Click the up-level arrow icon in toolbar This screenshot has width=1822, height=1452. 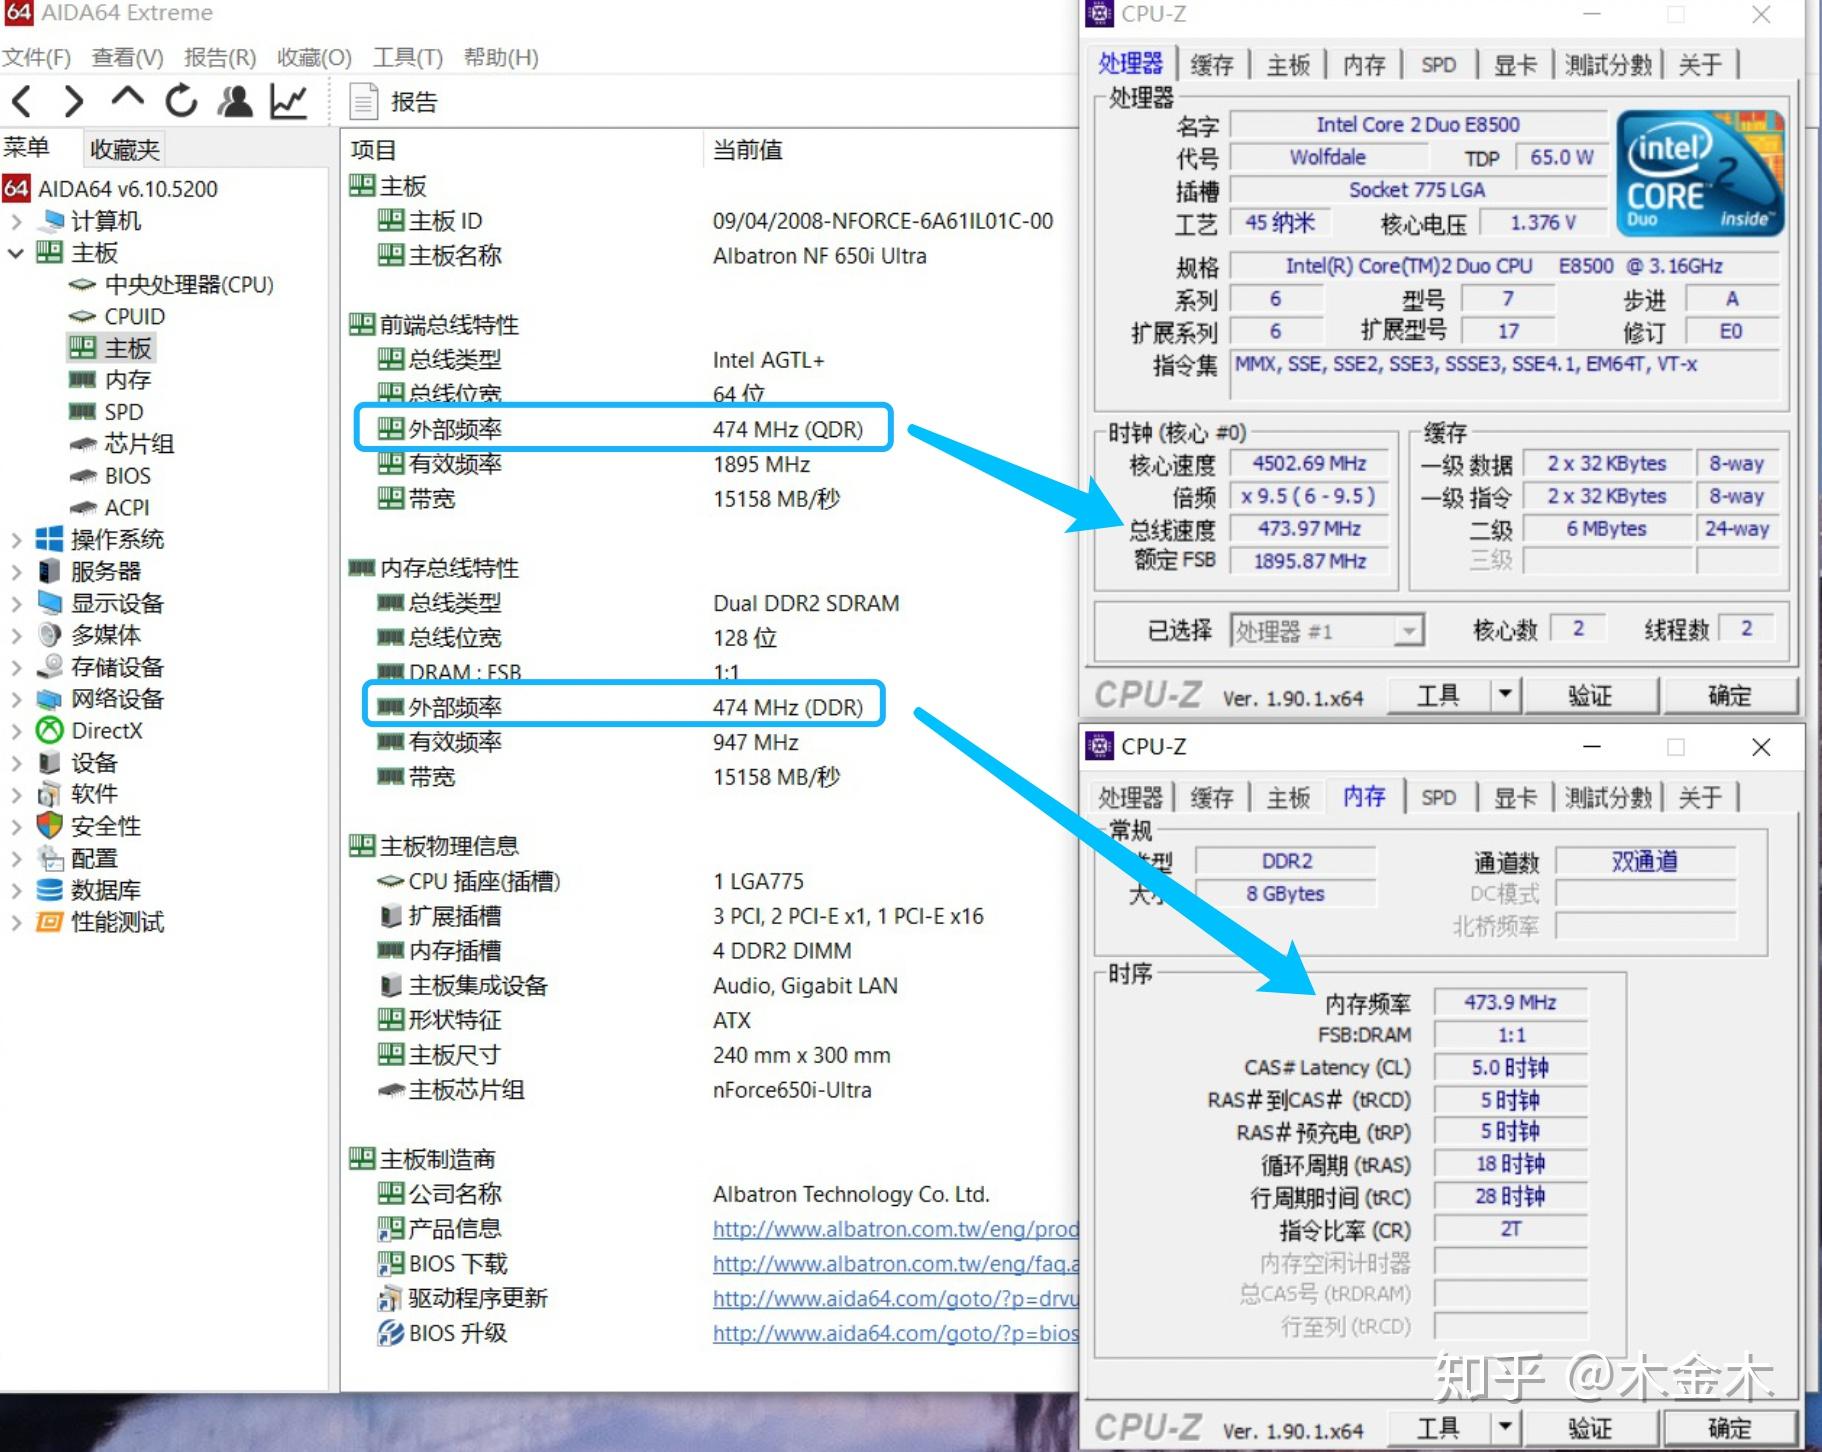[x=127, y=100]
